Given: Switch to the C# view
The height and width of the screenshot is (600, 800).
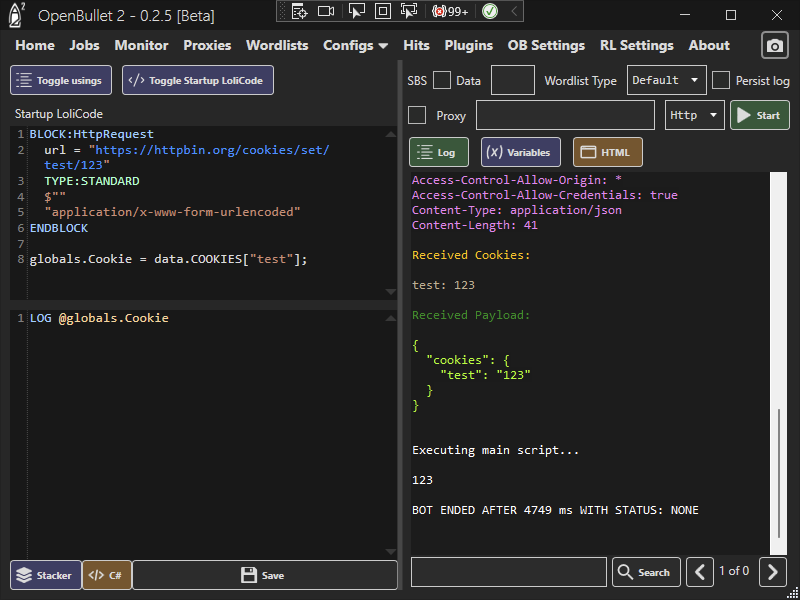Looking at the screenshot, I should (107, 575).
